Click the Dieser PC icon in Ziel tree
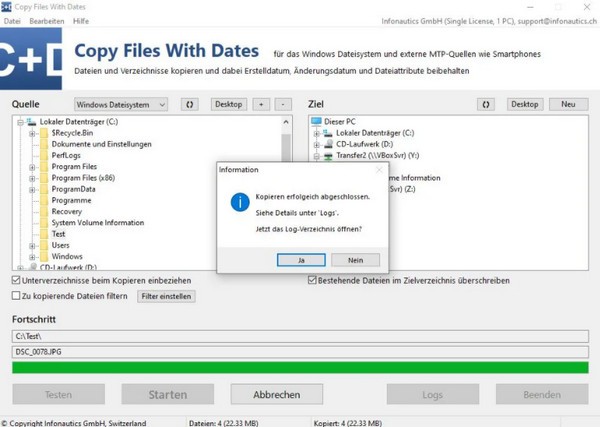600x427 pixels. (318, 122)
